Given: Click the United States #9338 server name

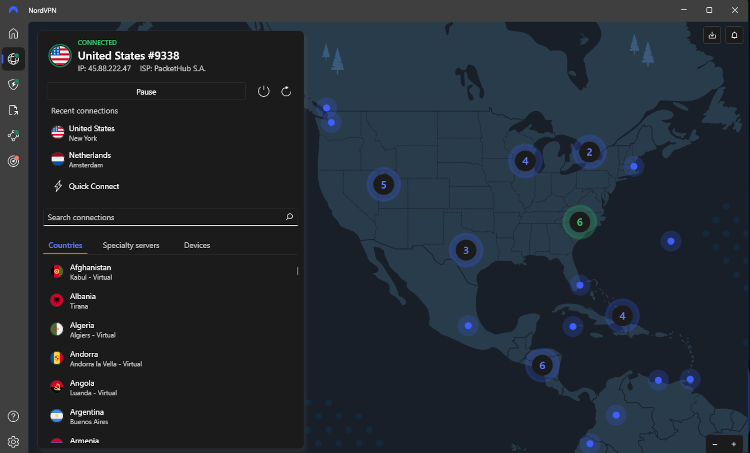Looking at the screenshot, I should (x=128, y=55).
